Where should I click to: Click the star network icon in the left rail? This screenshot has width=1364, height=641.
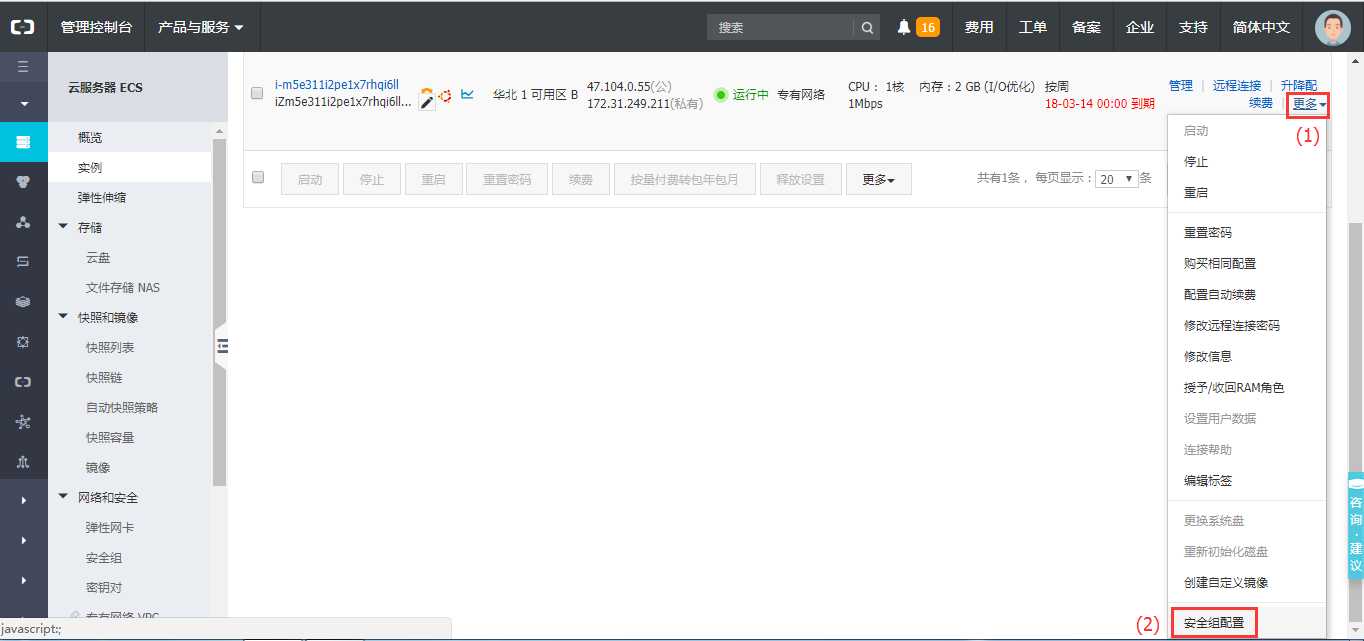23,422
